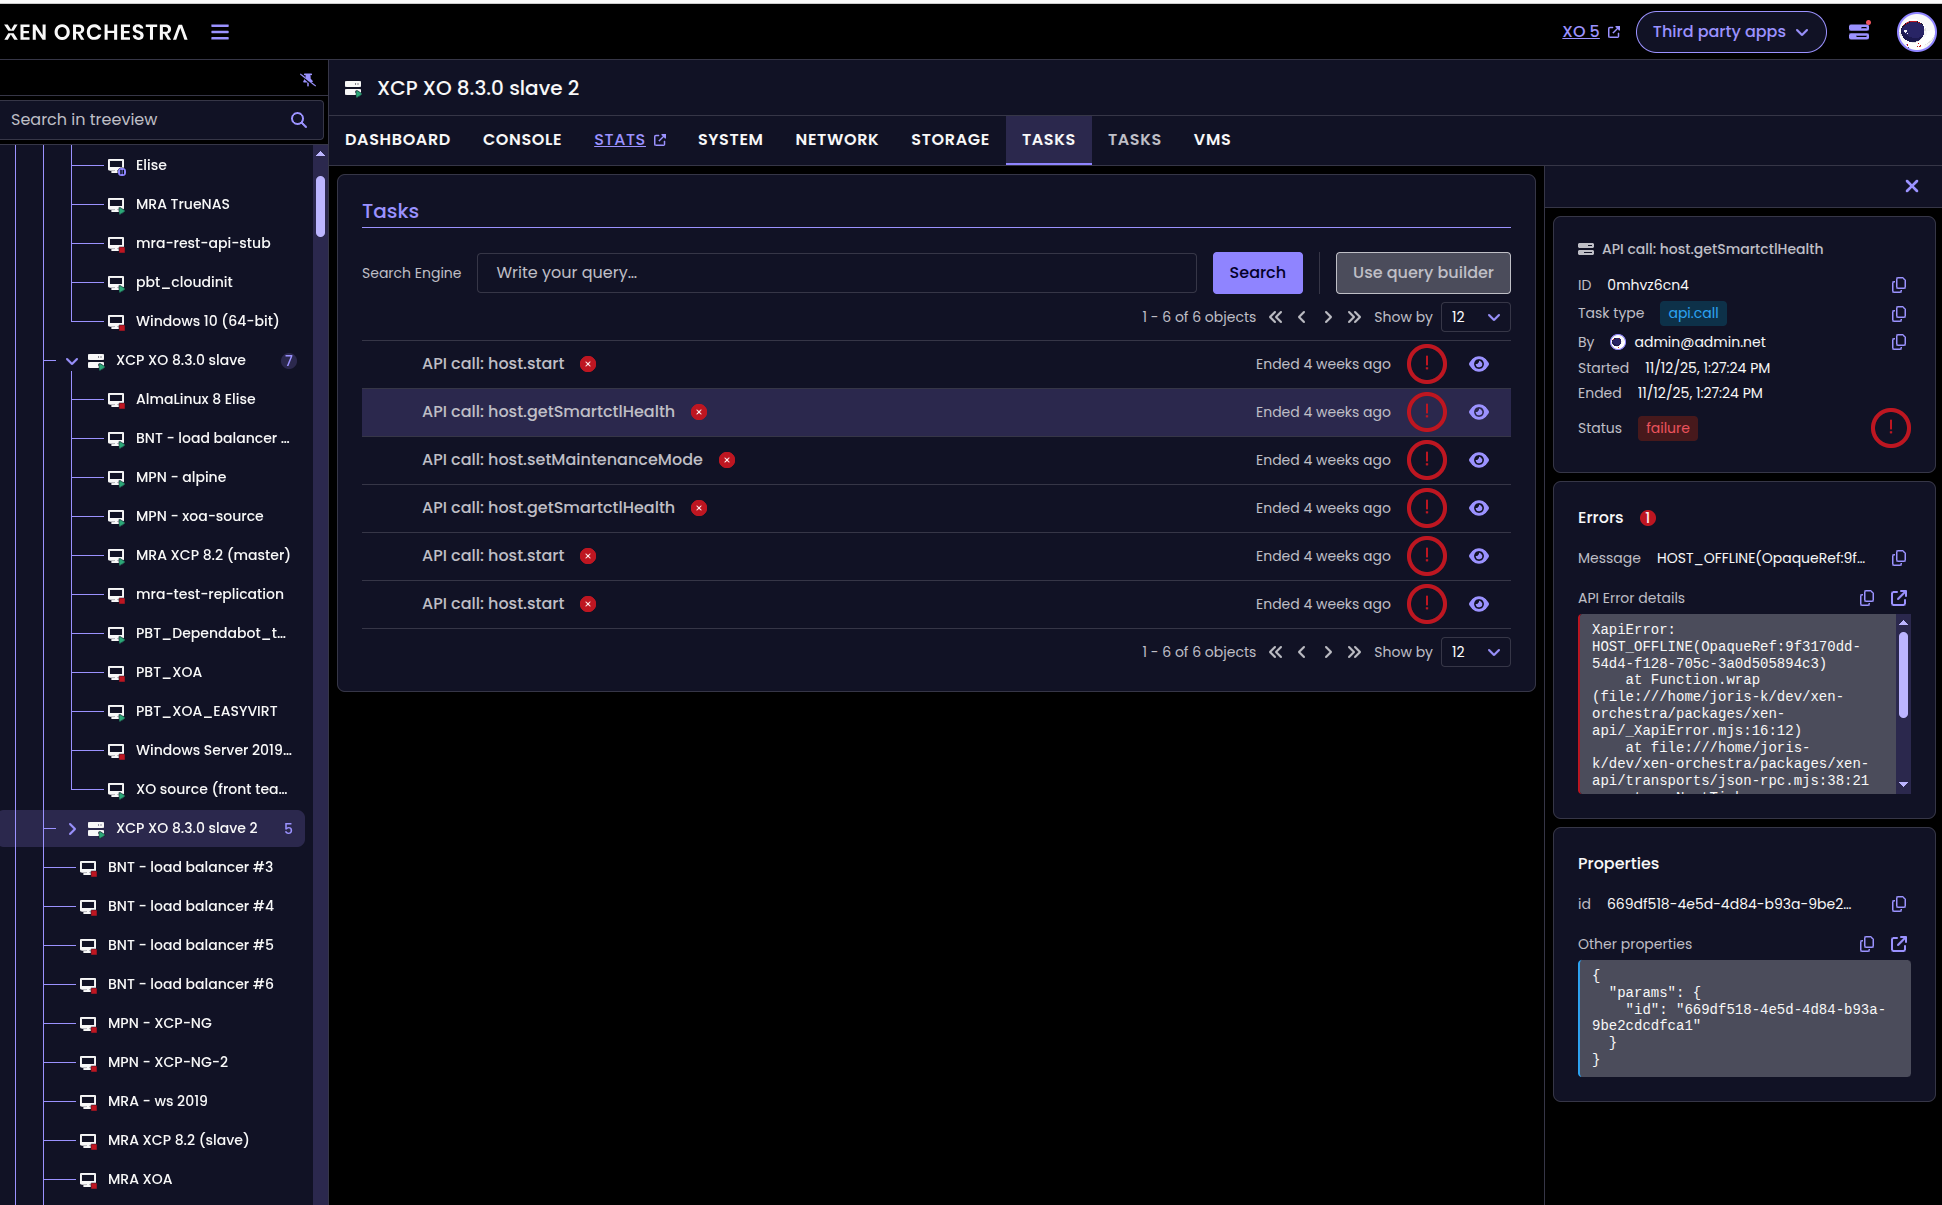Screen dimensions: 1942x1205
Task: Open the Storage tab
Action: 949,140
